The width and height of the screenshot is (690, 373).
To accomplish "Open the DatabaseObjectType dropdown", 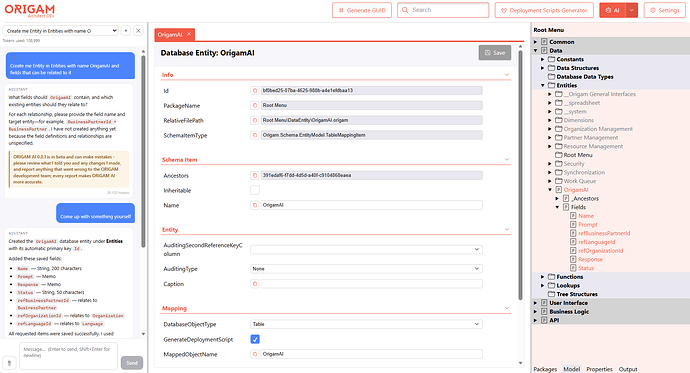I will (x=366, y=324).
